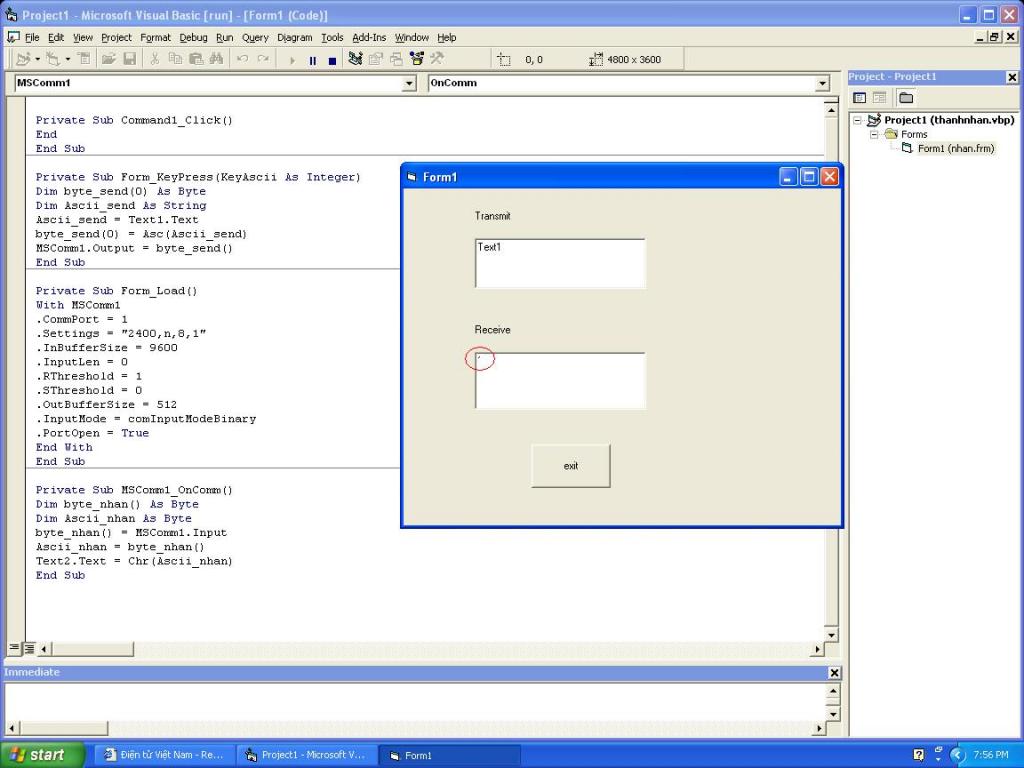The width and height of the screenshot is (1024, 768).
Task: Click the Find binoculars toolbar icon
Action: point(216,60)
